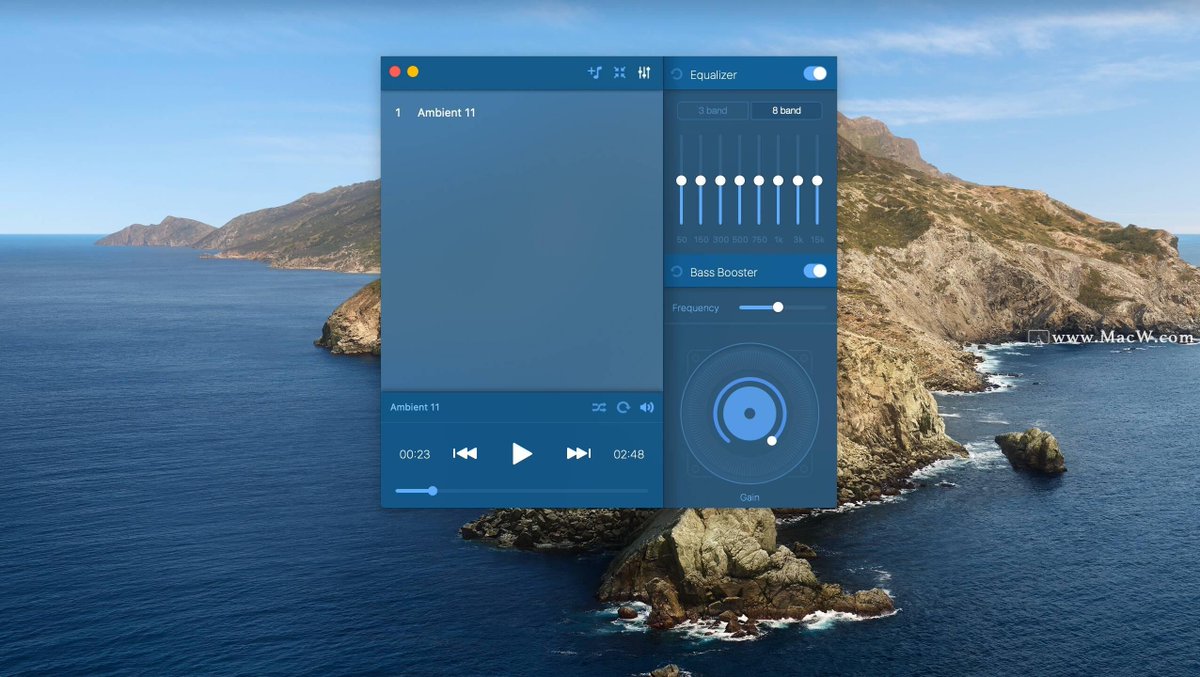
Task: Click the 150 Hz equalizer slider
Action: point(701,180)
